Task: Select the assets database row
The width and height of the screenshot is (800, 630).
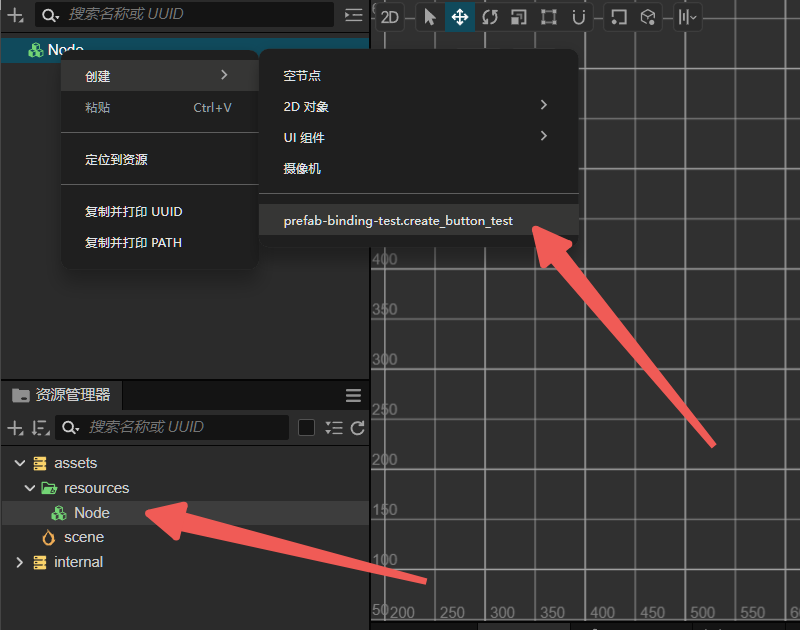Action: [x=185, y=463]
